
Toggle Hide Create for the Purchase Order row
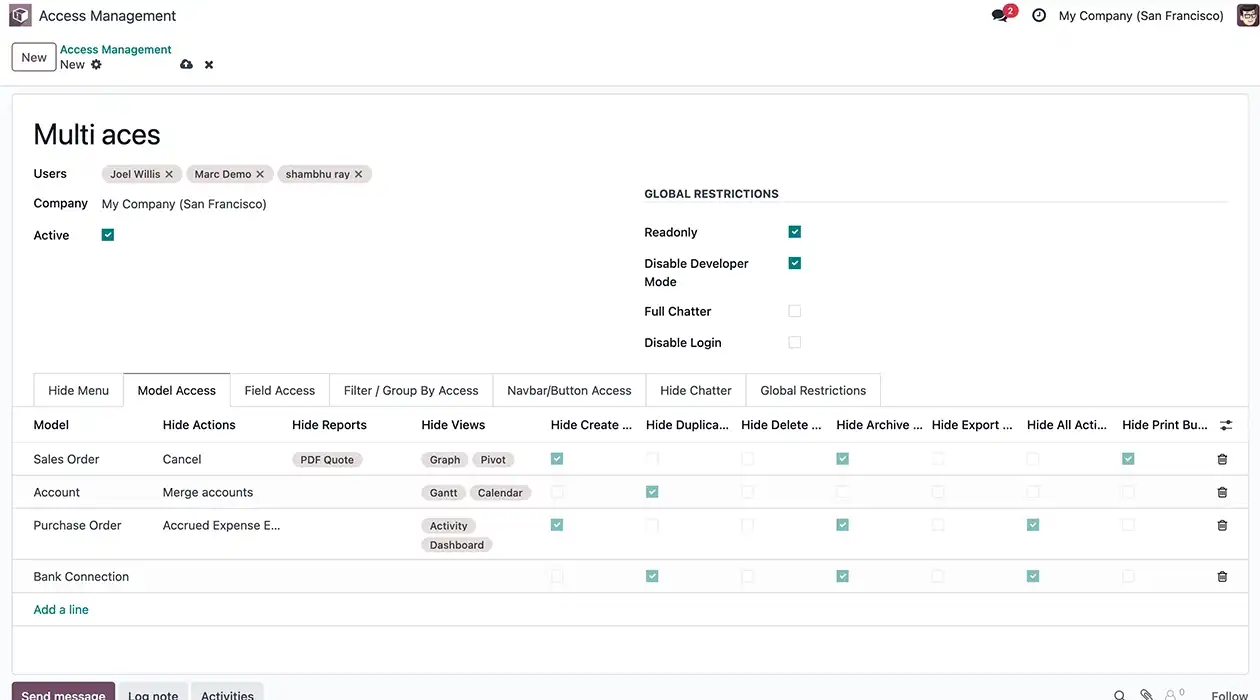coord(556,524)
